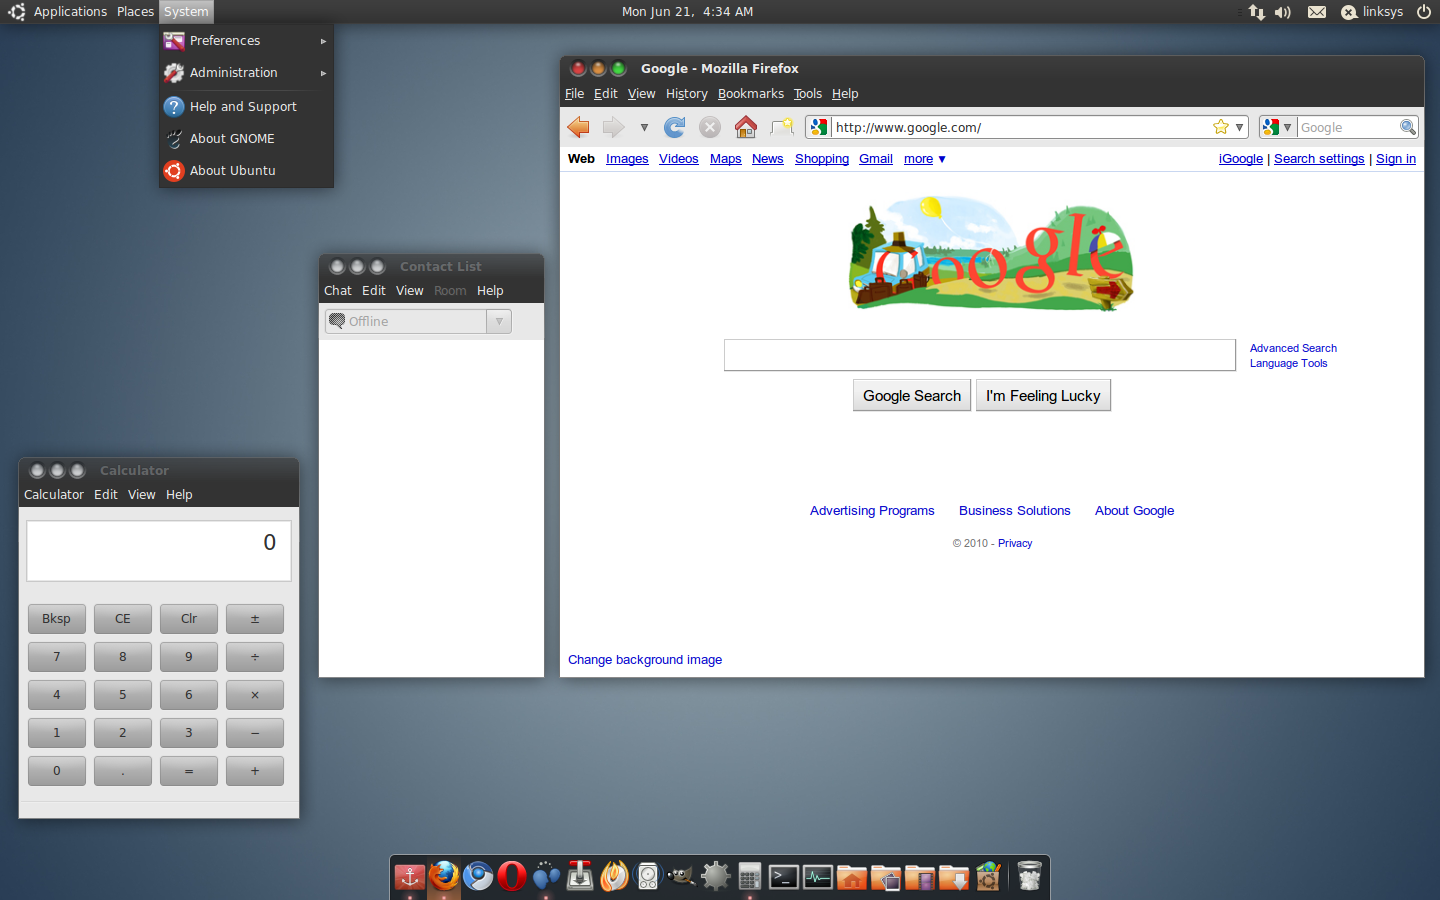This screenshot has height=900, width=1440.
Task: Open the Home folder in the dock
Action: 852,877
